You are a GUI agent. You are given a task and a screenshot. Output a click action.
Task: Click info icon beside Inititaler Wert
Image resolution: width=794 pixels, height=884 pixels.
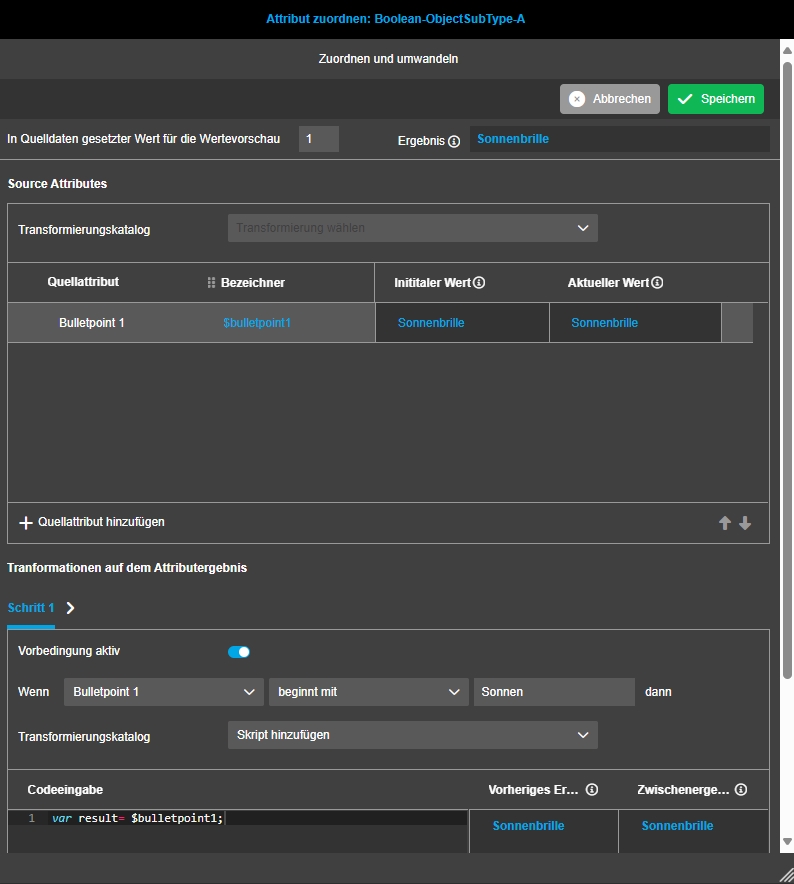tap(479, 283)
